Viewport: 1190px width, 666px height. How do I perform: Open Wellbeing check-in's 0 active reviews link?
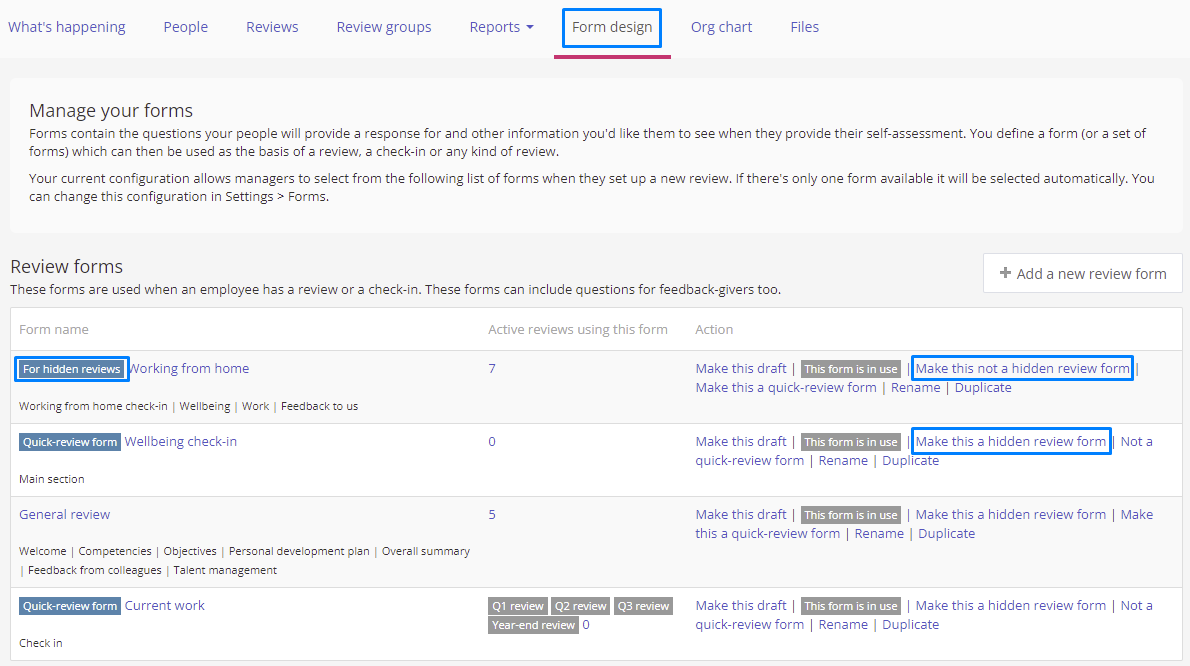tap(492, 441)
